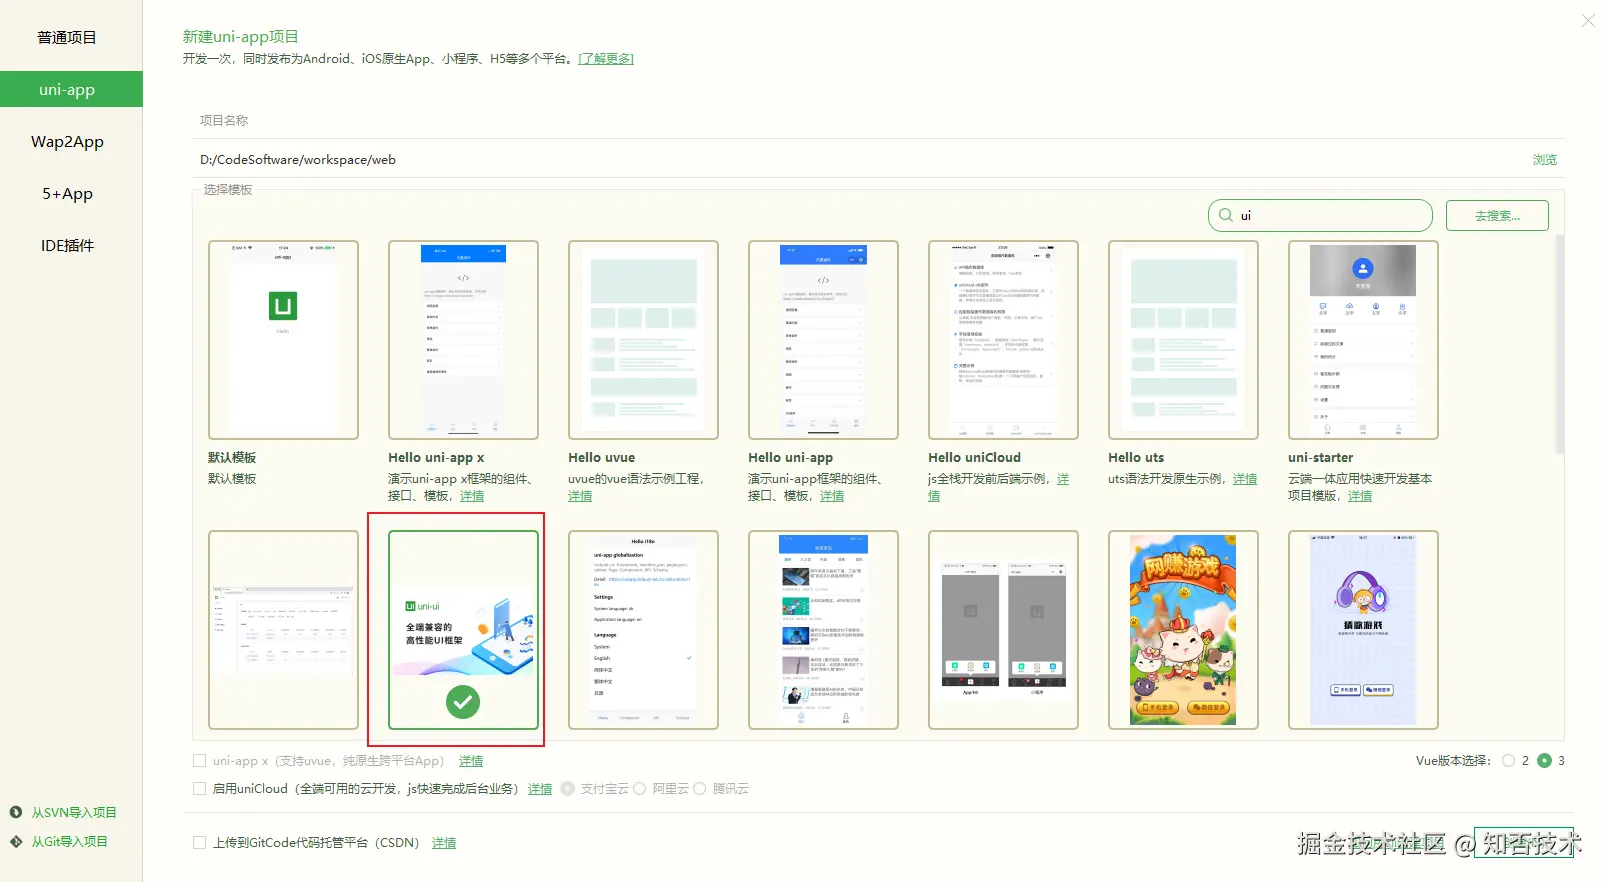Select the 网赚游戏 template thumbnail

pyautogui.click(x=1183, y=630)
